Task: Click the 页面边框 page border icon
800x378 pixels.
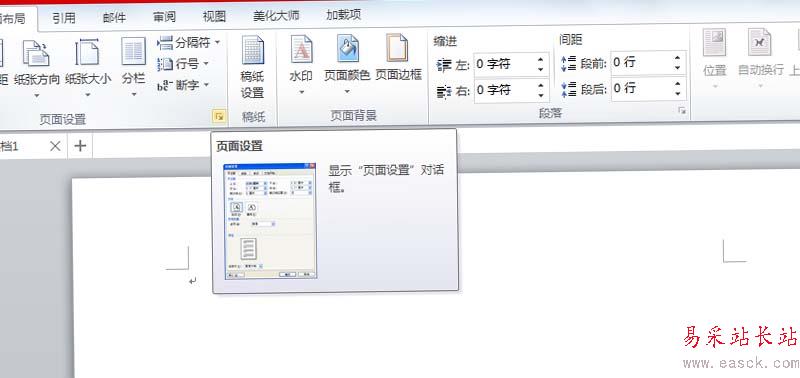Action: click(398, 47)
